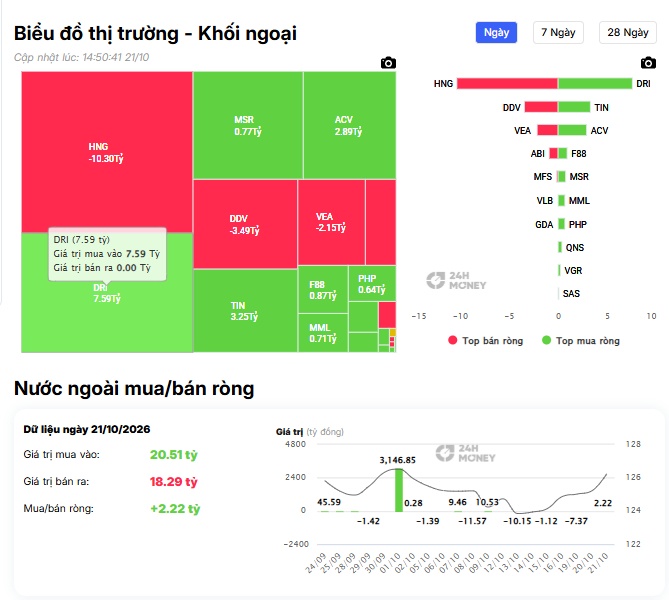Select the ACV 2.89Tỷ treemap tile
The width and height of the screenshot is (669, 600).
[349, 125]
